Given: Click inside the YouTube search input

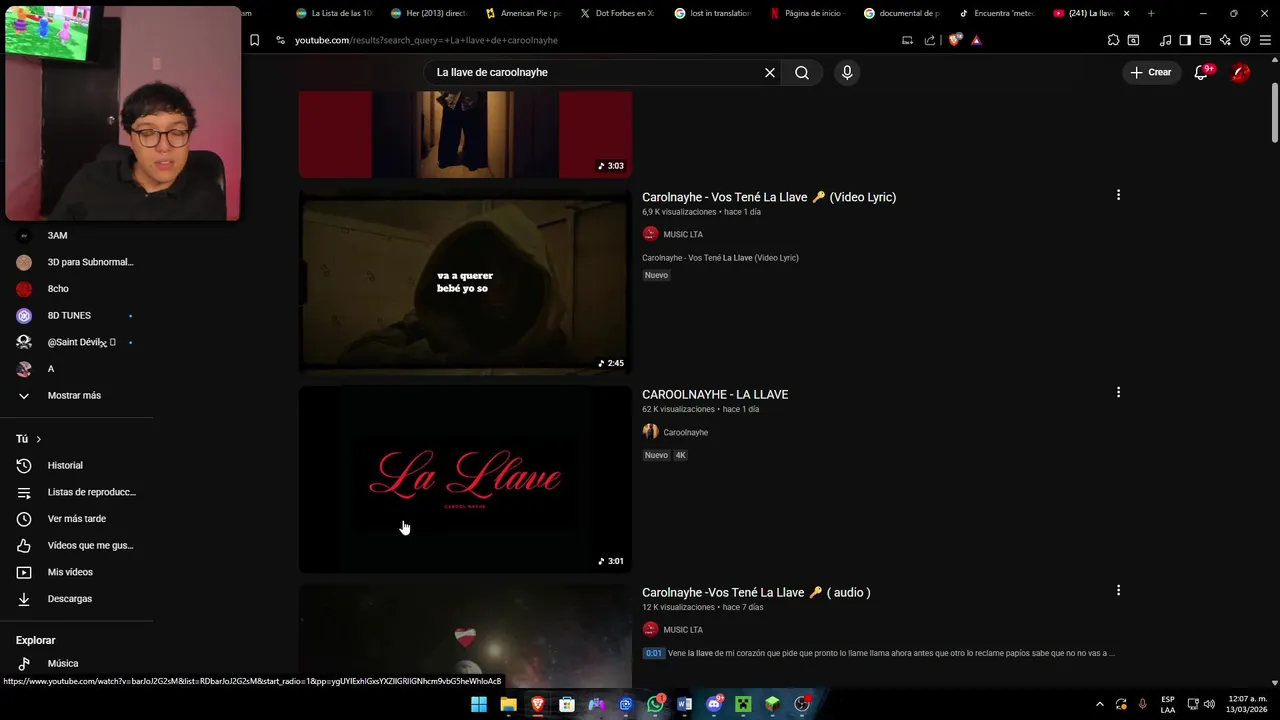Looking at the screenshot, I should (x=595, y=72).
